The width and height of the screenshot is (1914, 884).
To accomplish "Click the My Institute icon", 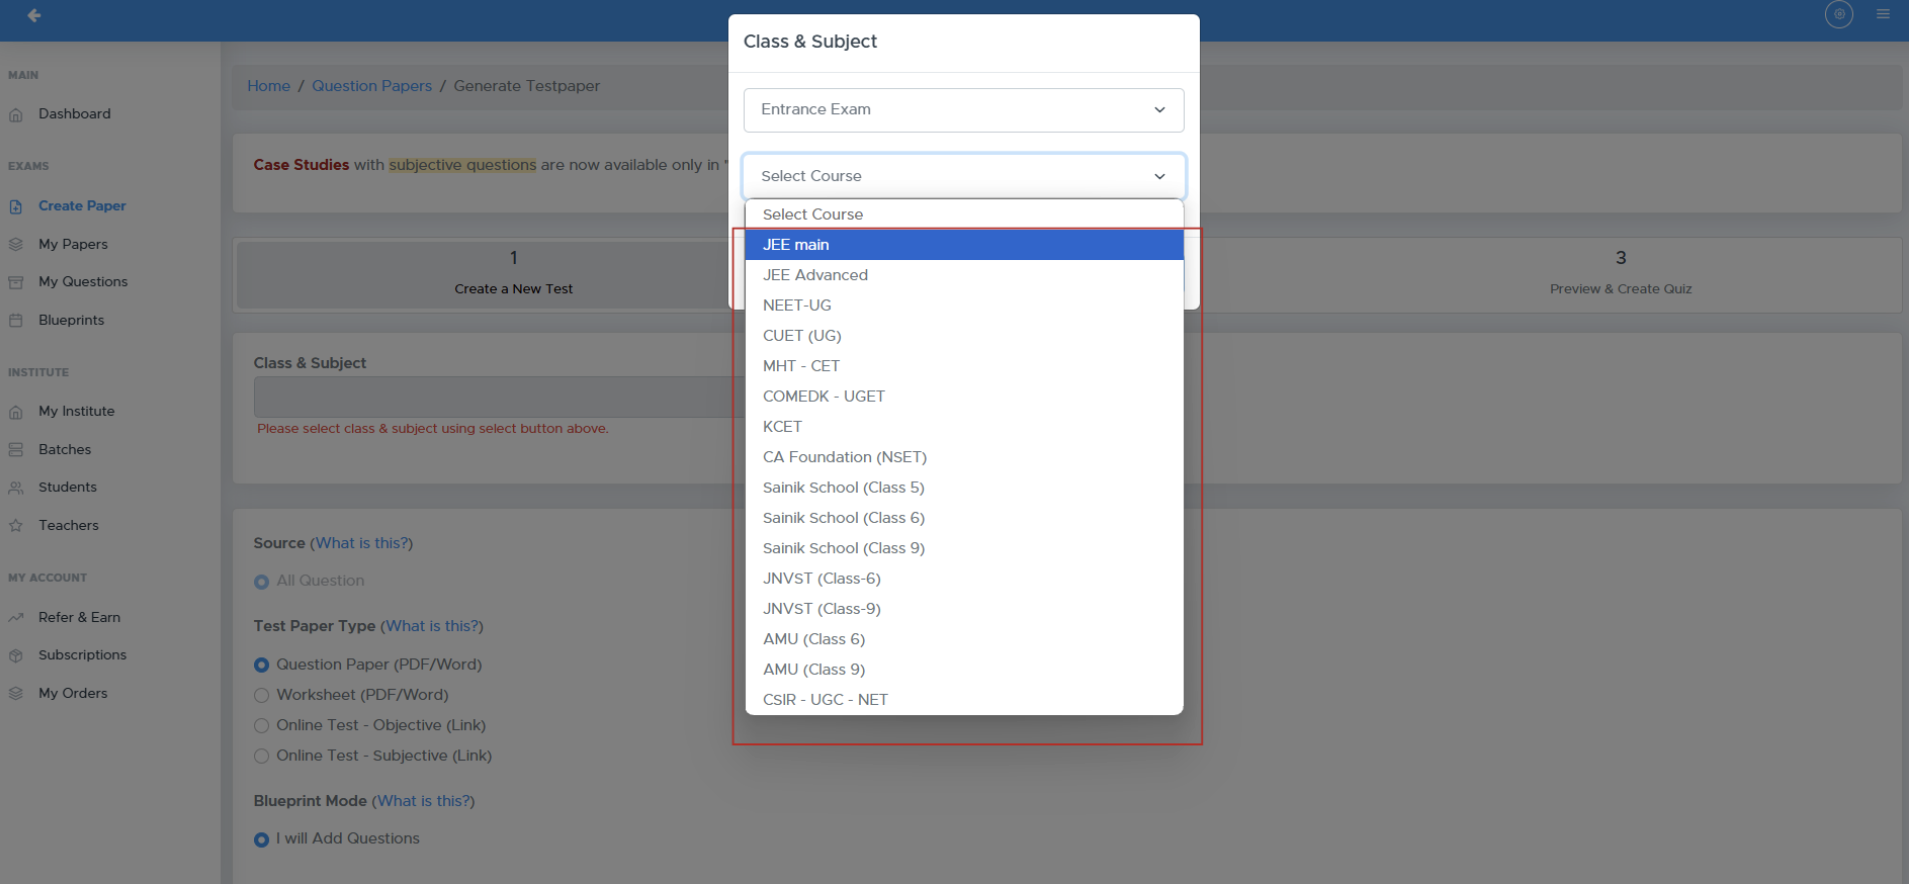I will (x=16, y=412).
